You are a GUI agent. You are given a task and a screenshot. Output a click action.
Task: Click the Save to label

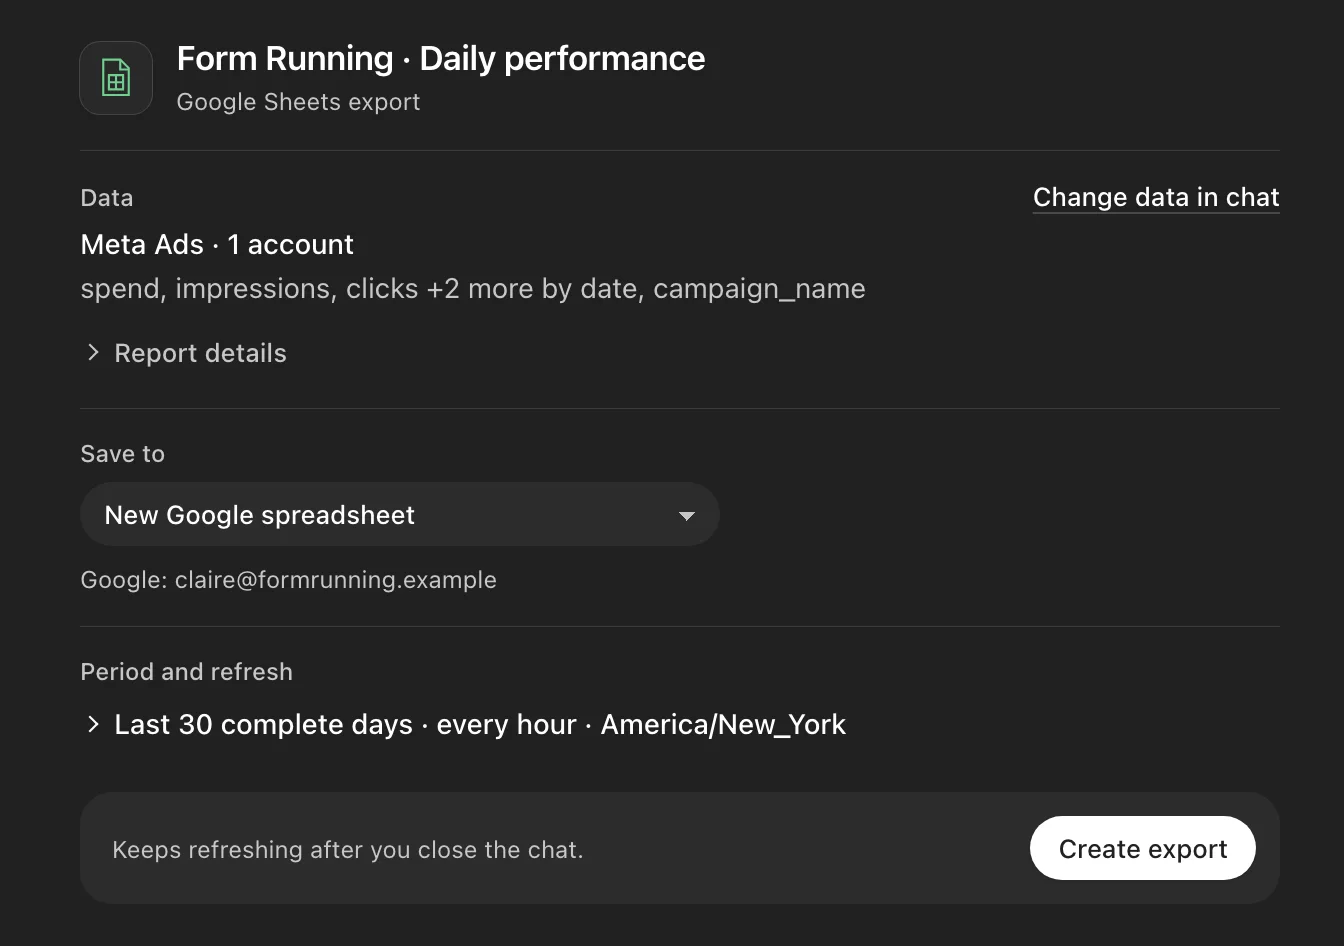click(122, 454)
